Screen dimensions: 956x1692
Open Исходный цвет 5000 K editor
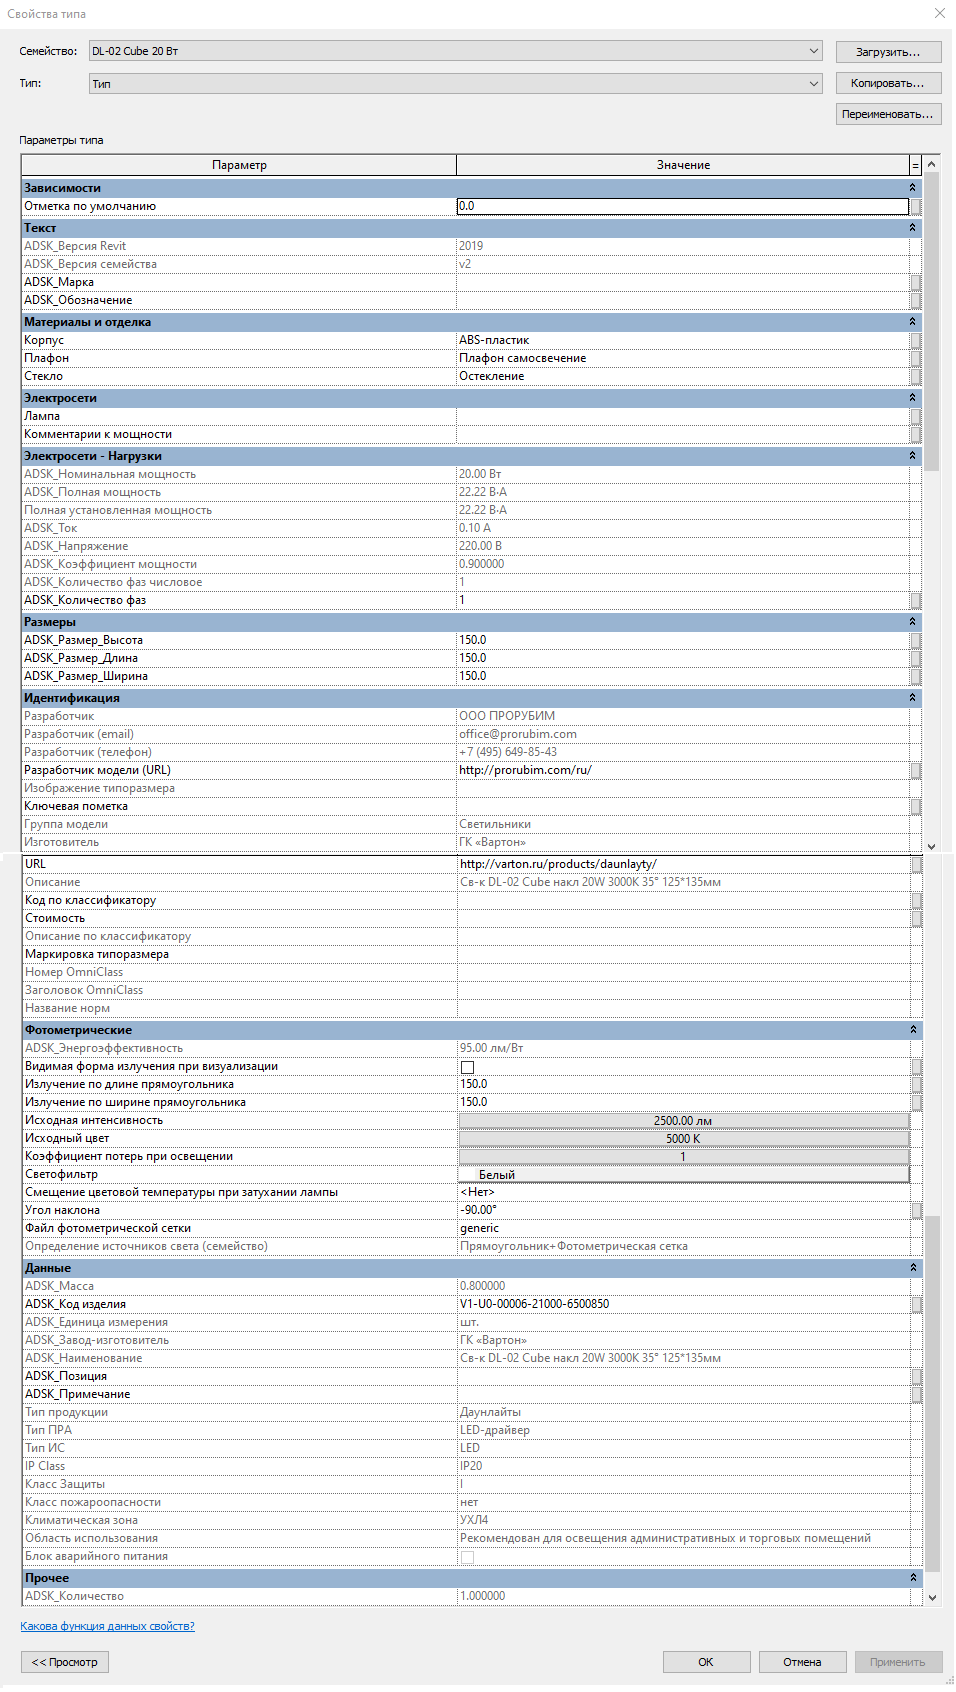click(684, 1139)
